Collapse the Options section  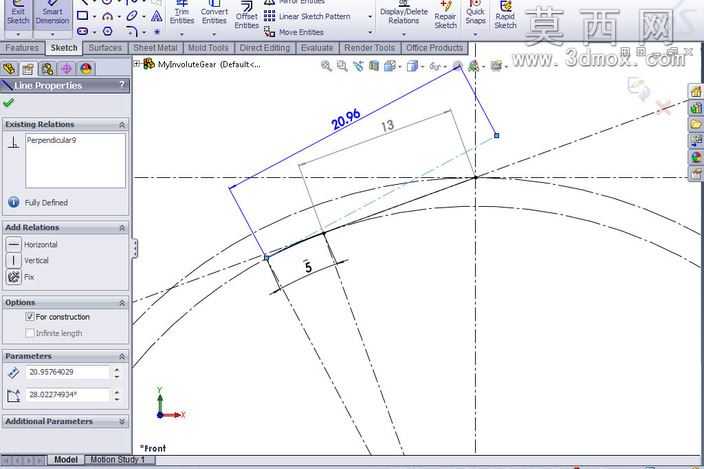pos(122,303)
